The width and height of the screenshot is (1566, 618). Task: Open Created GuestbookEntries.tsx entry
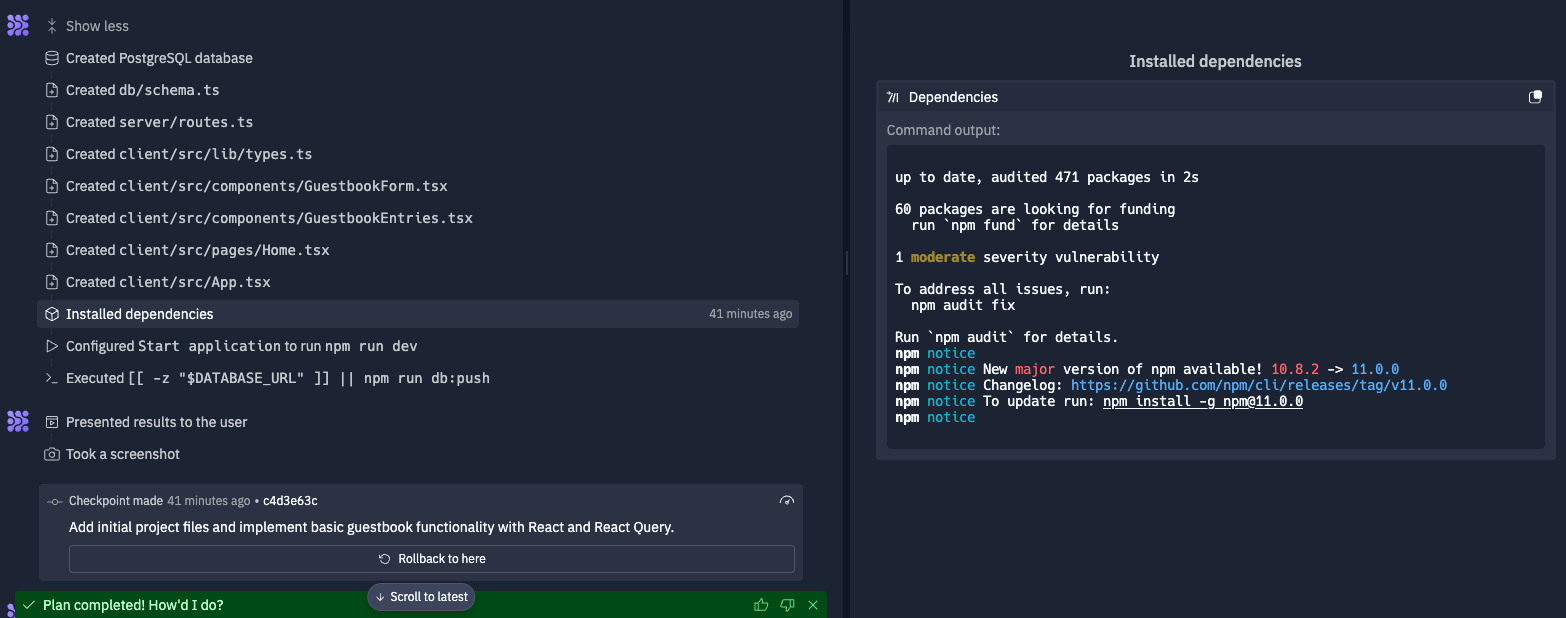pos(269,218)
